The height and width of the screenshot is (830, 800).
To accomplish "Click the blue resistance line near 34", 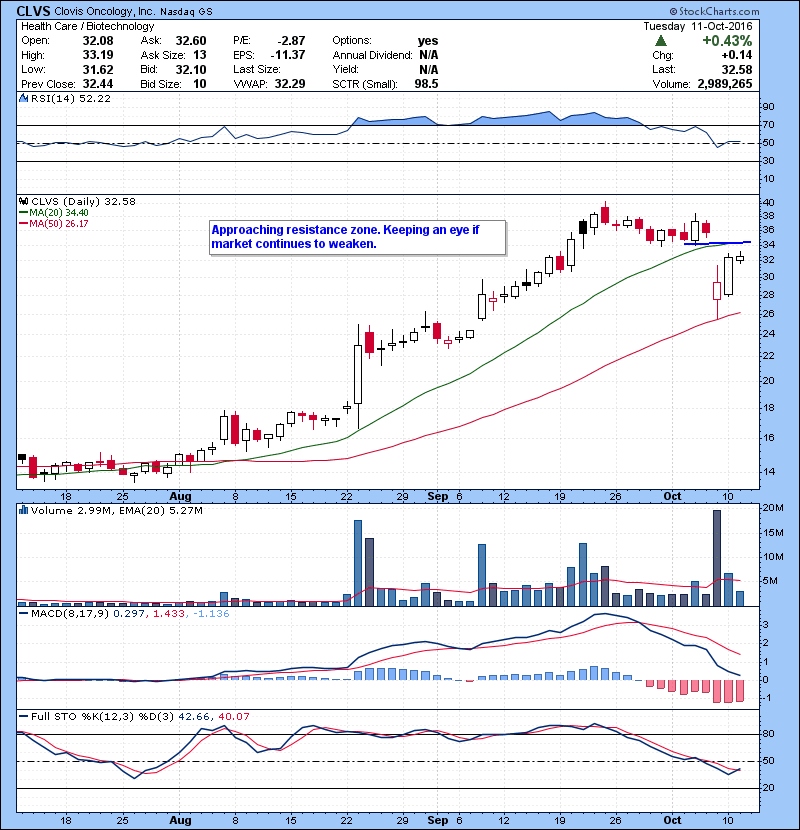I will 717,243.
